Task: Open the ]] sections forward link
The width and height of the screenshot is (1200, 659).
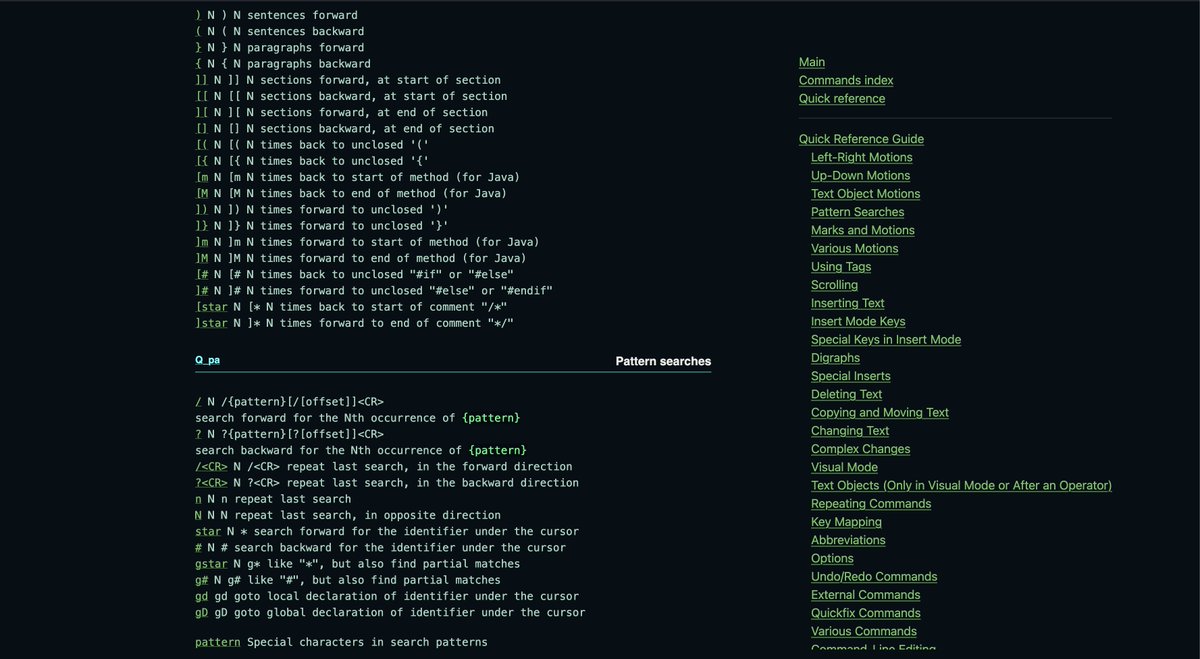Action: (x=201, y=80)
